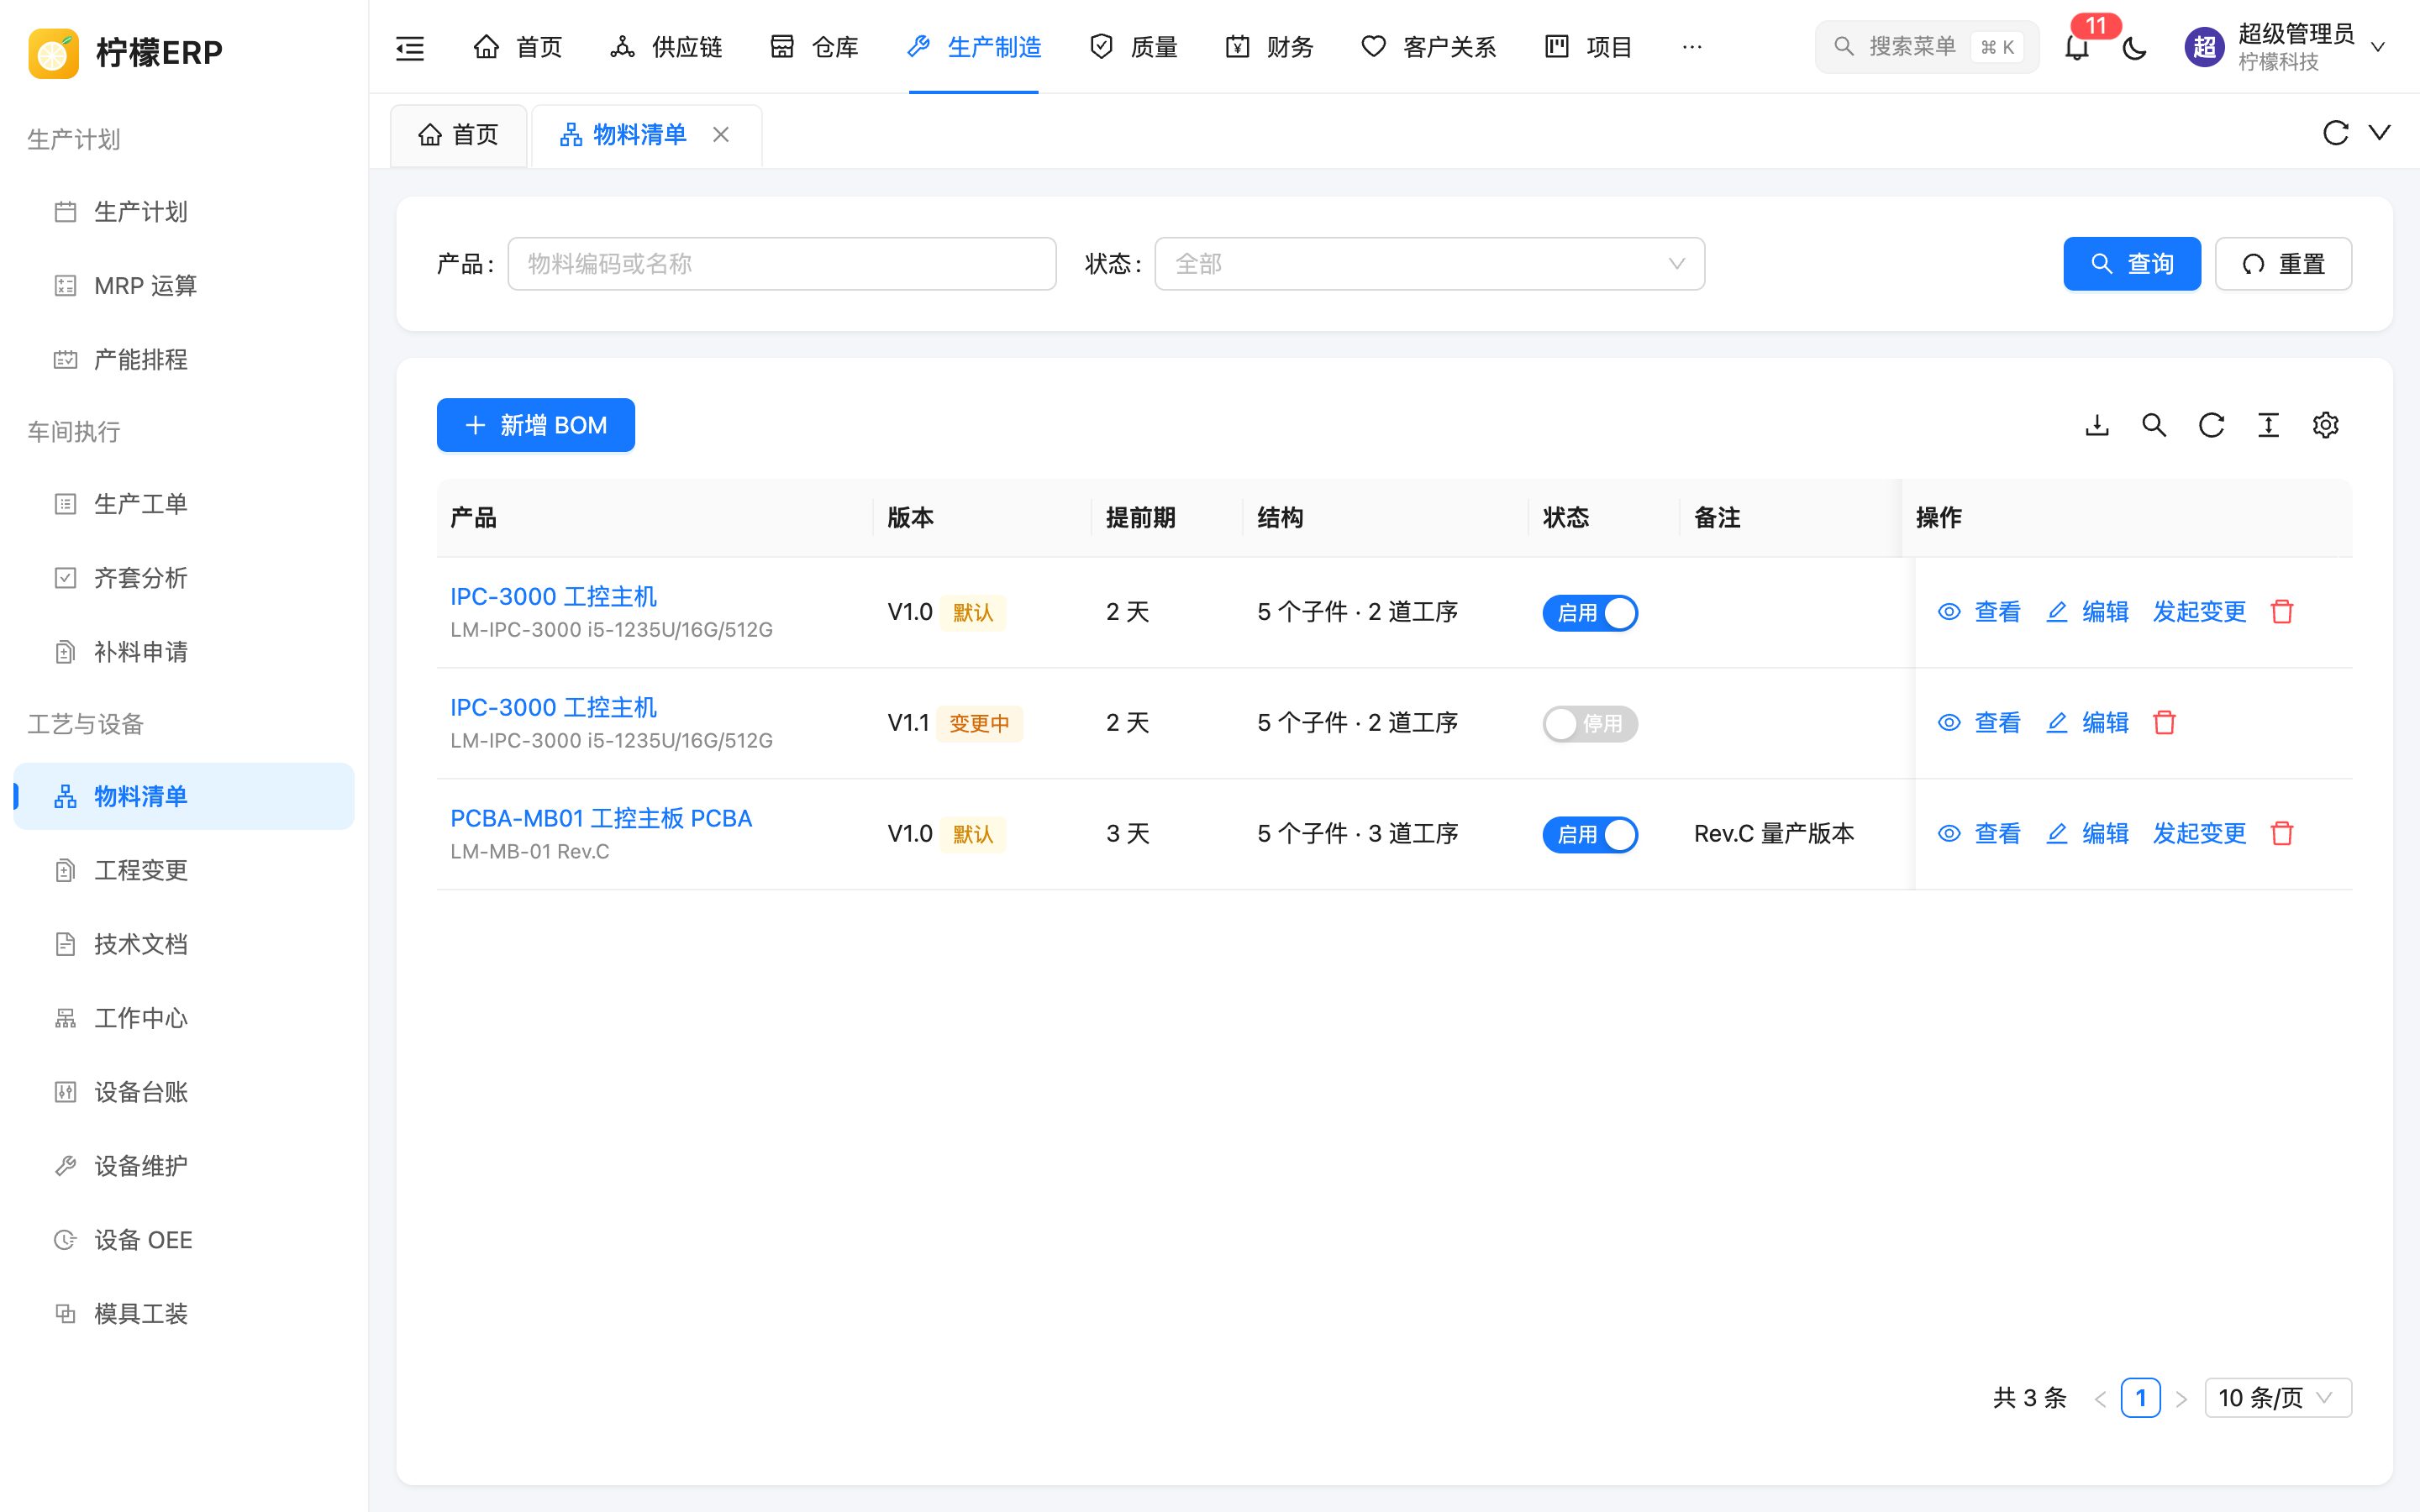The height and width of the screenshot is (1512, 2420).
Task: Open 设备台账 in the sidebar
Action: coord(184,1092)
